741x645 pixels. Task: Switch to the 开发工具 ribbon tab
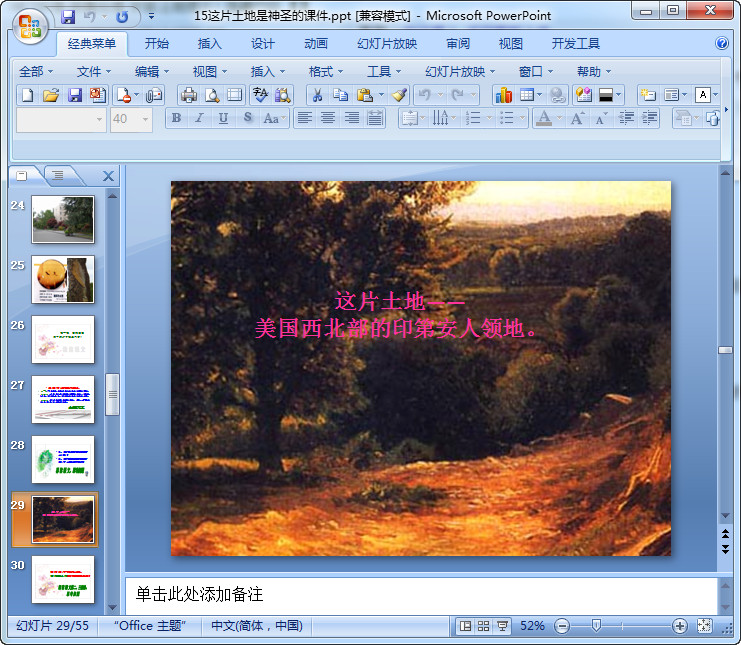(576, 44)
